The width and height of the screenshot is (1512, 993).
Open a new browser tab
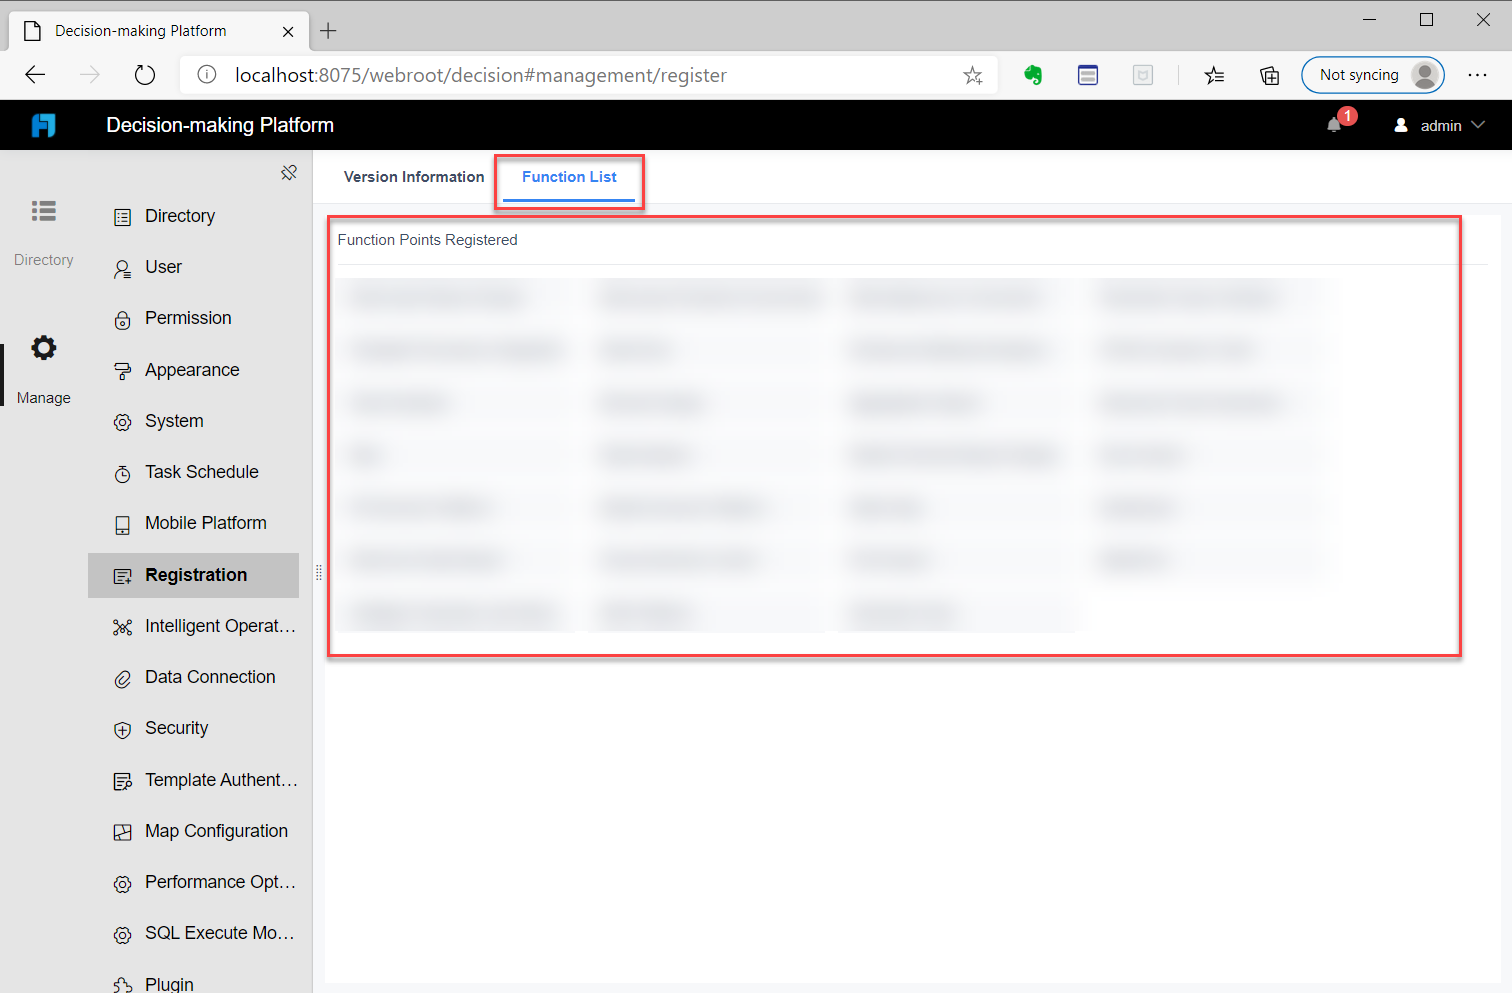click(x=328, y=31)
